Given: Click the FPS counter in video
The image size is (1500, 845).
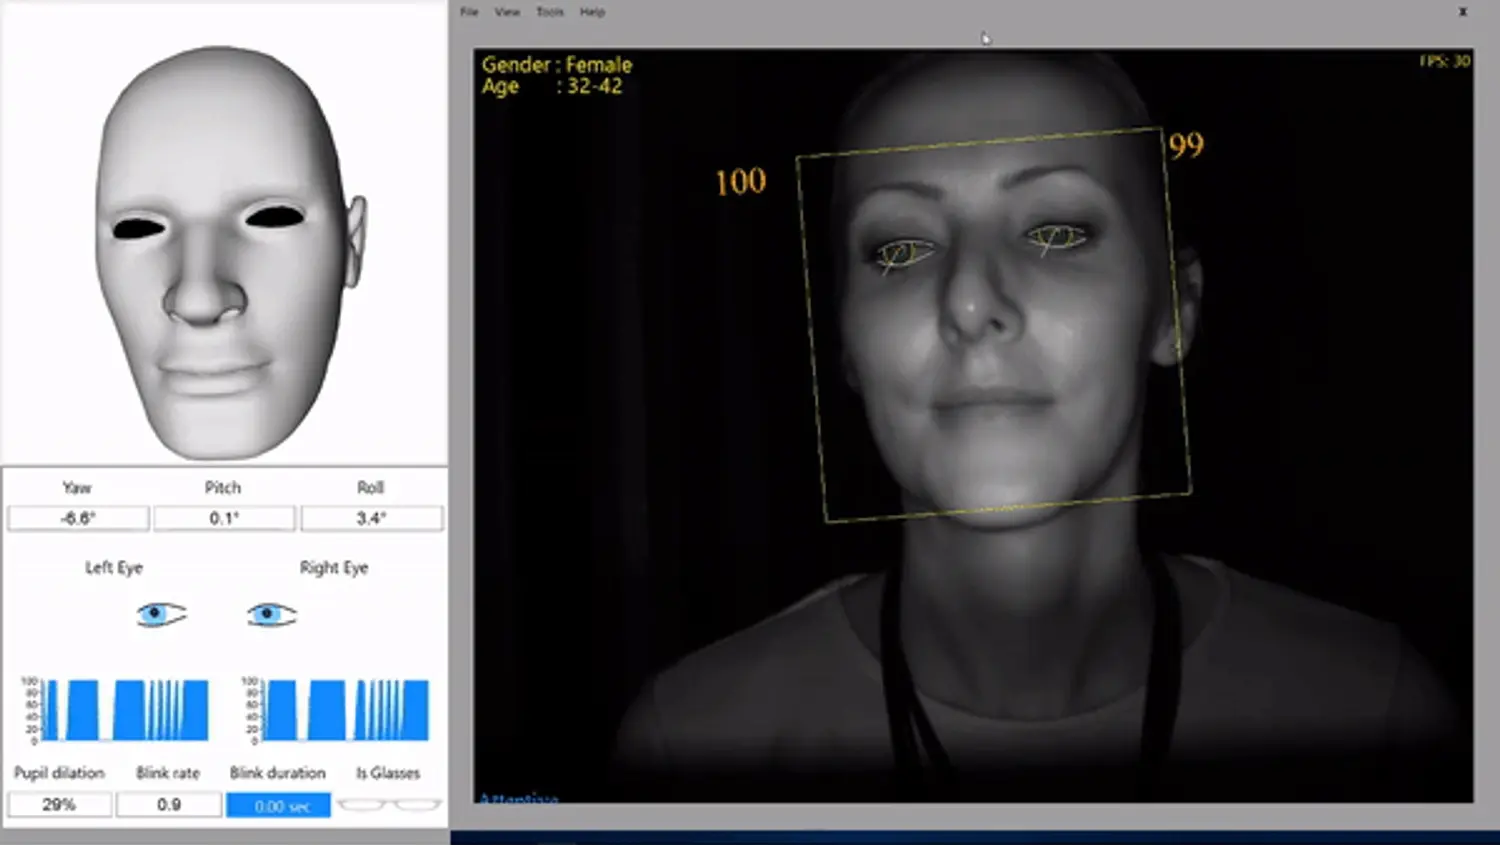Looking at the screenshot, I should (1444, 61).
